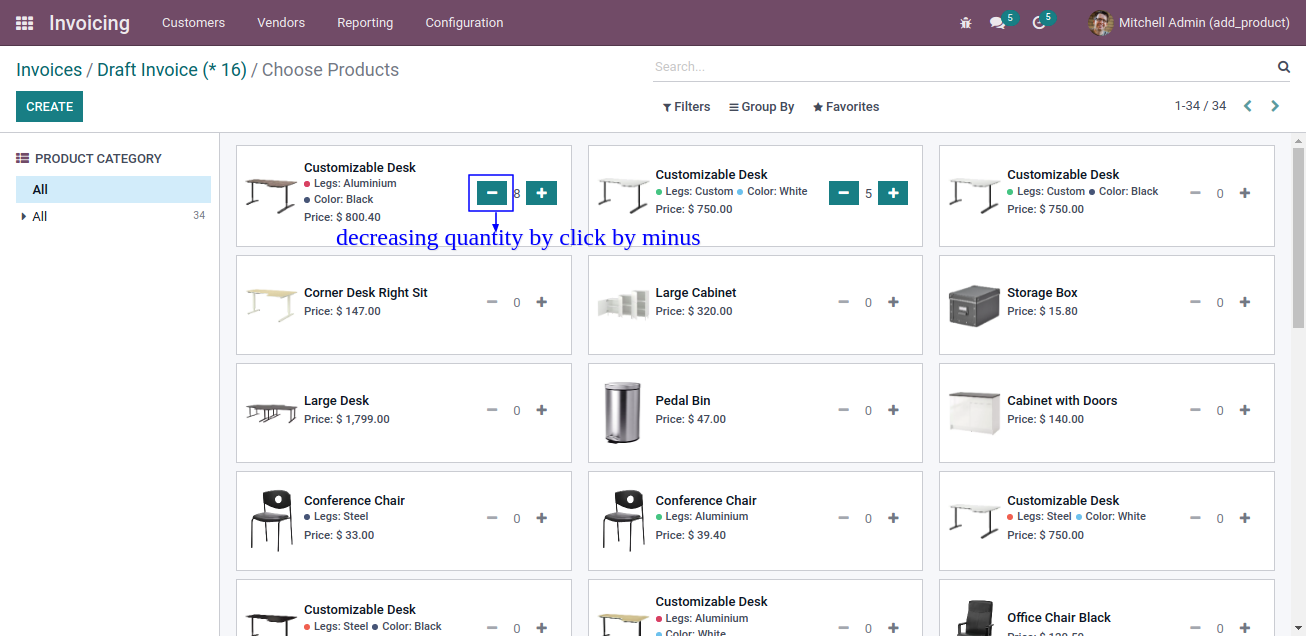Viewport: 1306px width, 636px height.
Task: Open the Reporting menu
Action: tap(365, 22)
